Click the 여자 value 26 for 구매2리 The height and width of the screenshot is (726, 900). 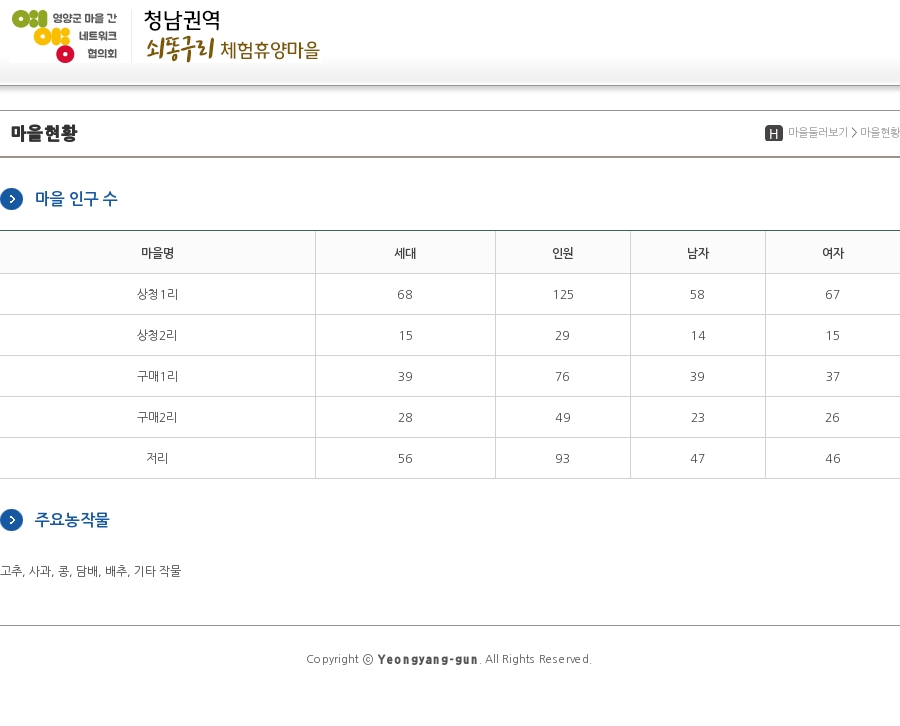(x=833, y=417)
